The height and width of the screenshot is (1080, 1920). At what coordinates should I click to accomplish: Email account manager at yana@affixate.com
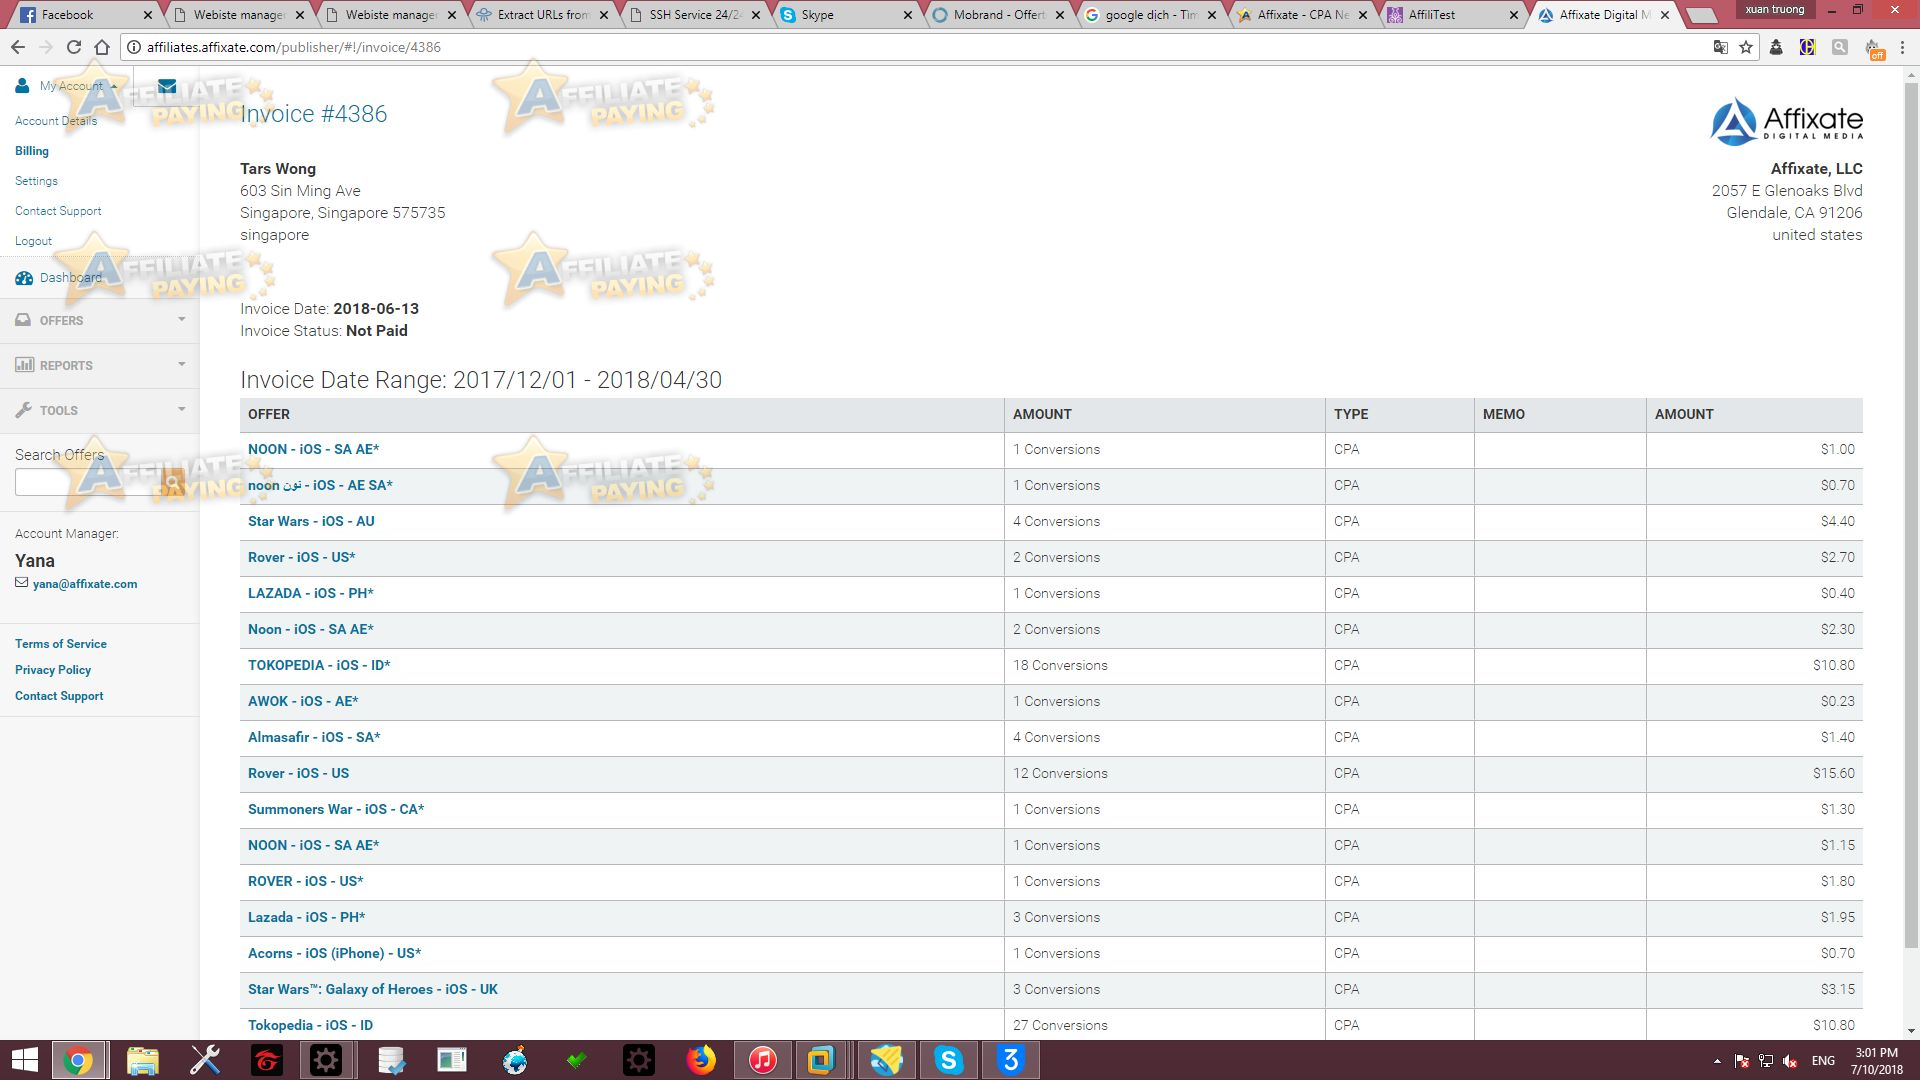[85, 584]
